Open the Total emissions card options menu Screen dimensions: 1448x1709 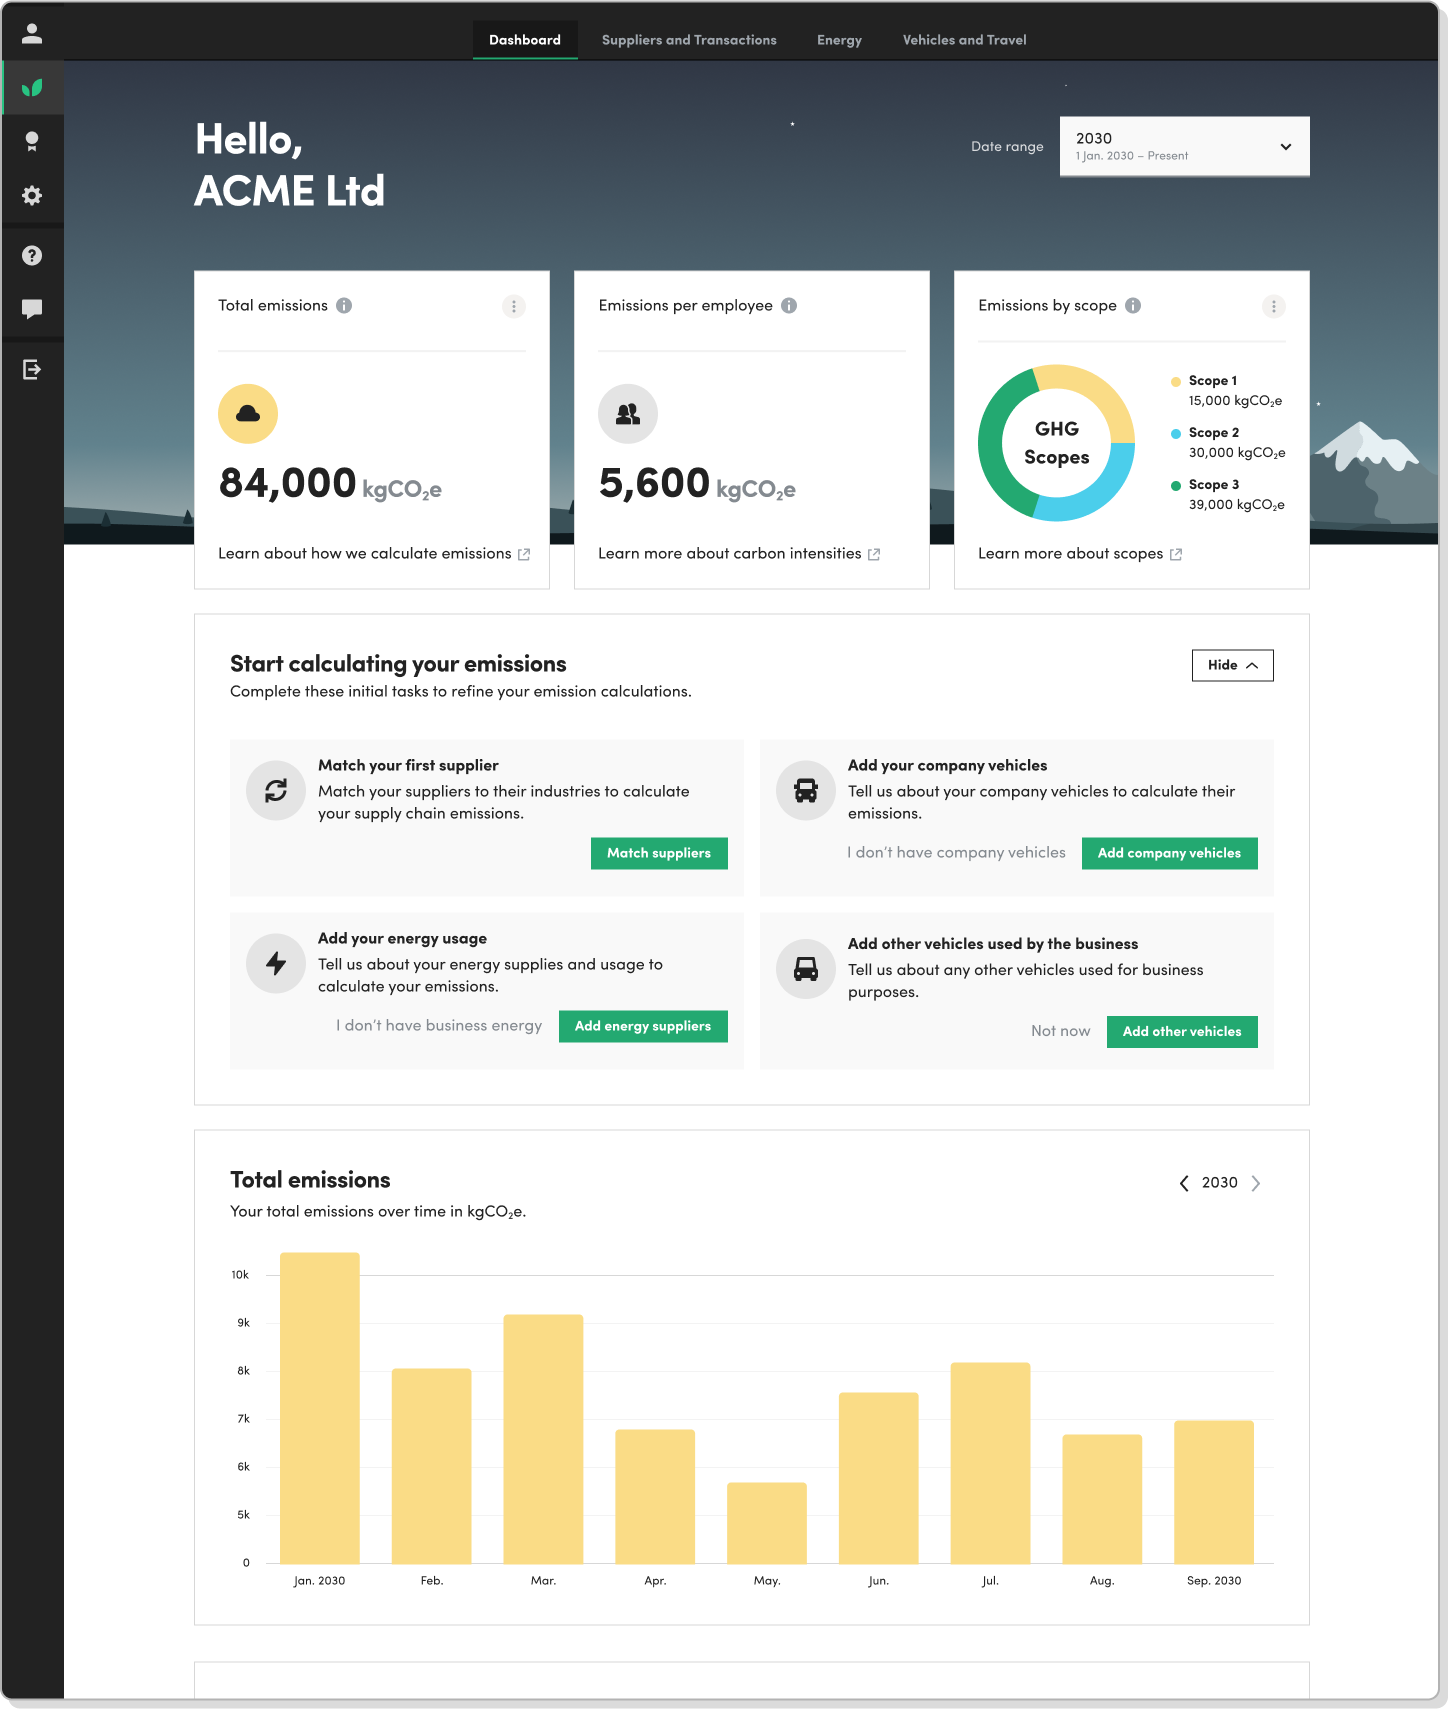514,307
